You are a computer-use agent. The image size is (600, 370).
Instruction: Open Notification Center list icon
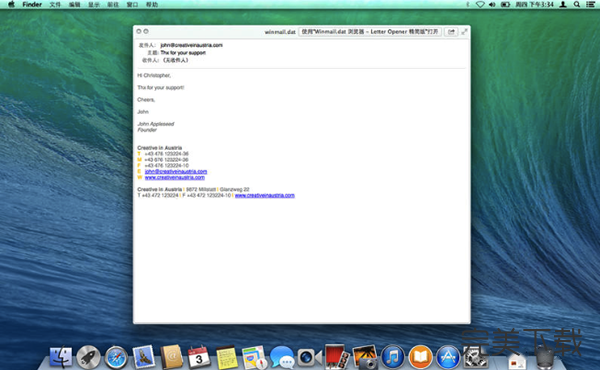[590, 5]
